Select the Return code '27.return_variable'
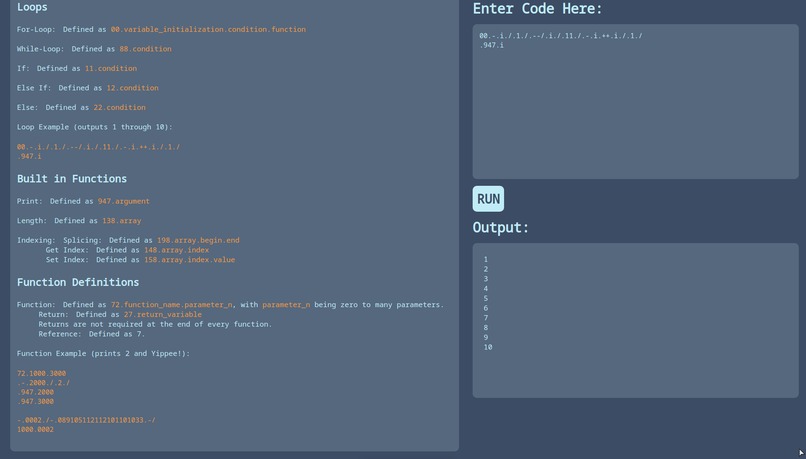The width and height of the screenshot is (806, 459). [x=163, y=315]
